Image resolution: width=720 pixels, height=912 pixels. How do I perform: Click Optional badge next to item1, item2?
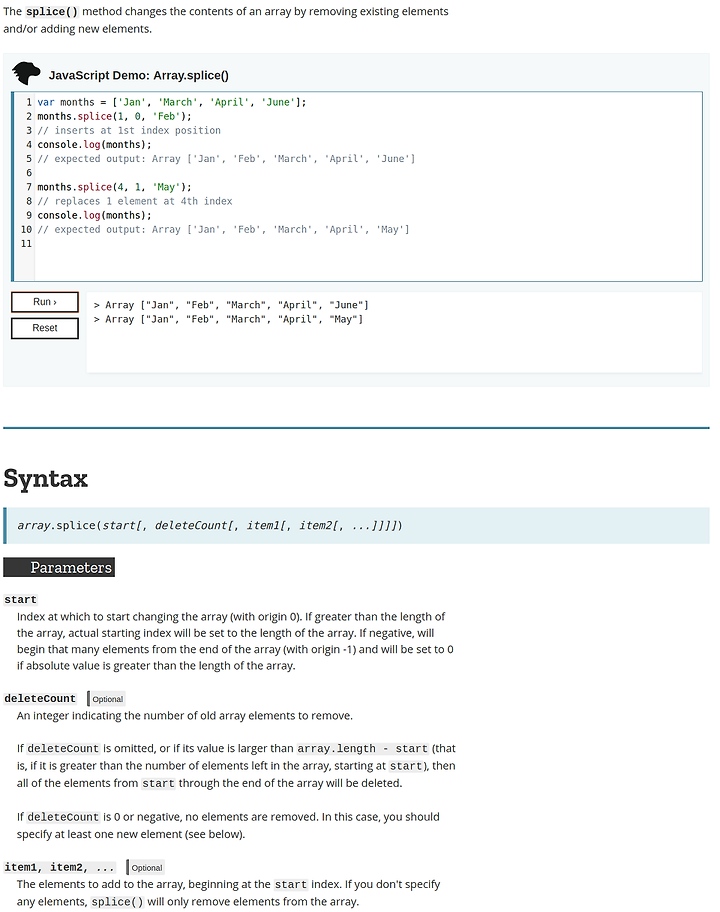pos(146,867)
